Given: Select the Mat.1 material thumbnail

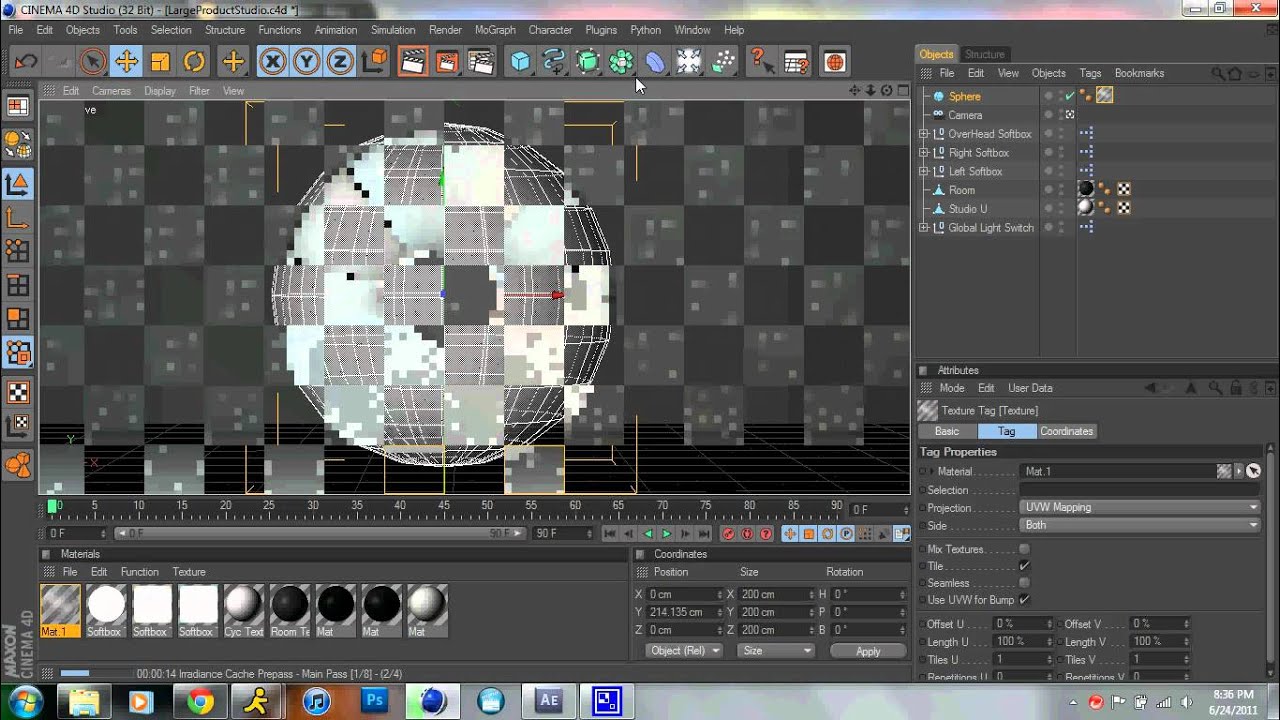Looking at the screenshot, I should tap(60, 605).
